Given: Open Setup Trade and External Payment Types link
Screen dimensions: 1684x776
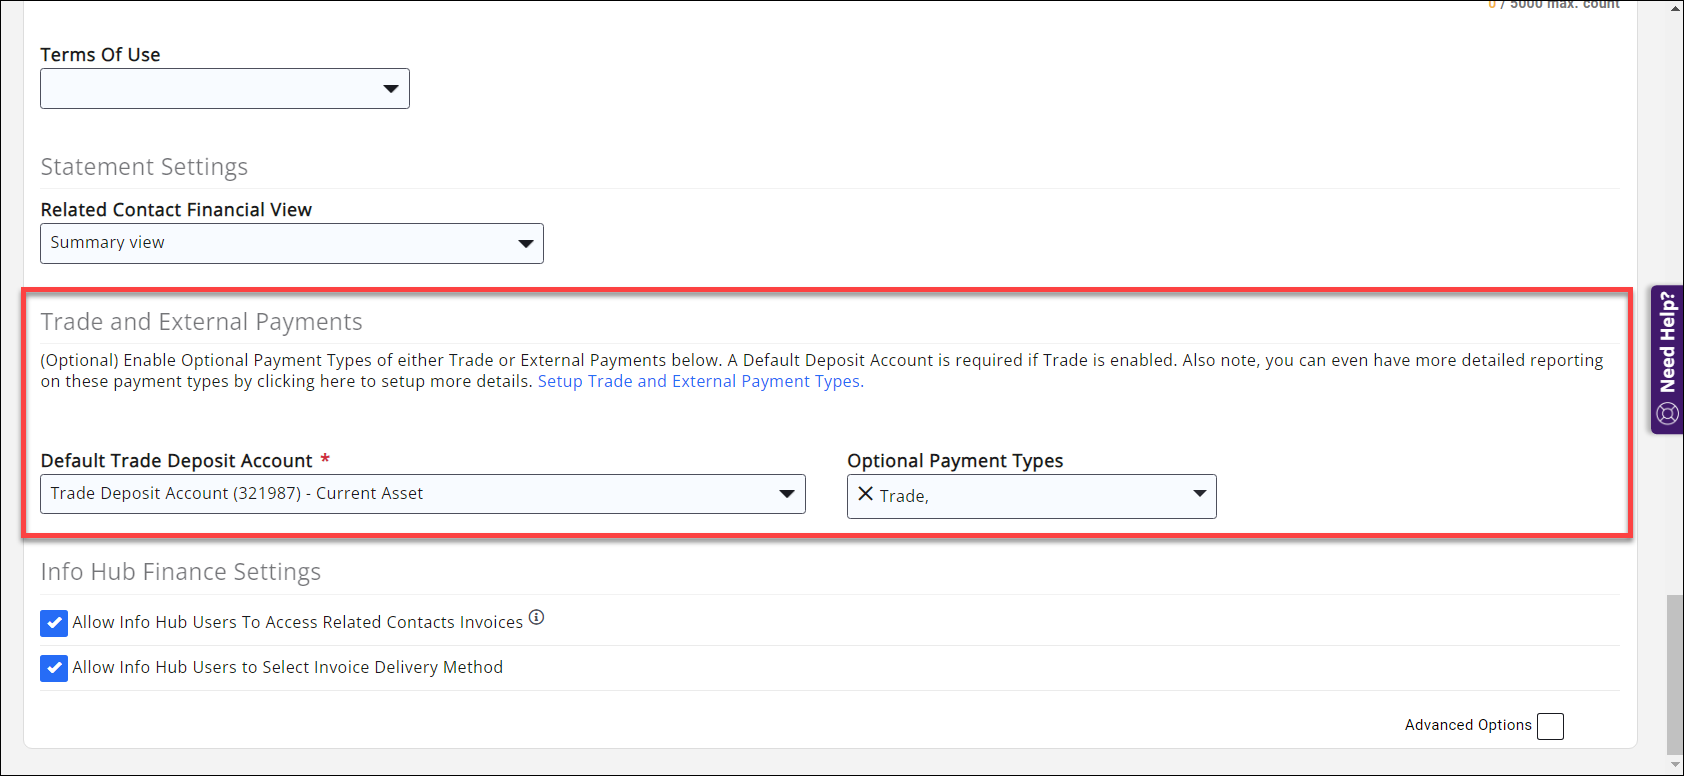Looking at the screenshot, I should 700,382.
